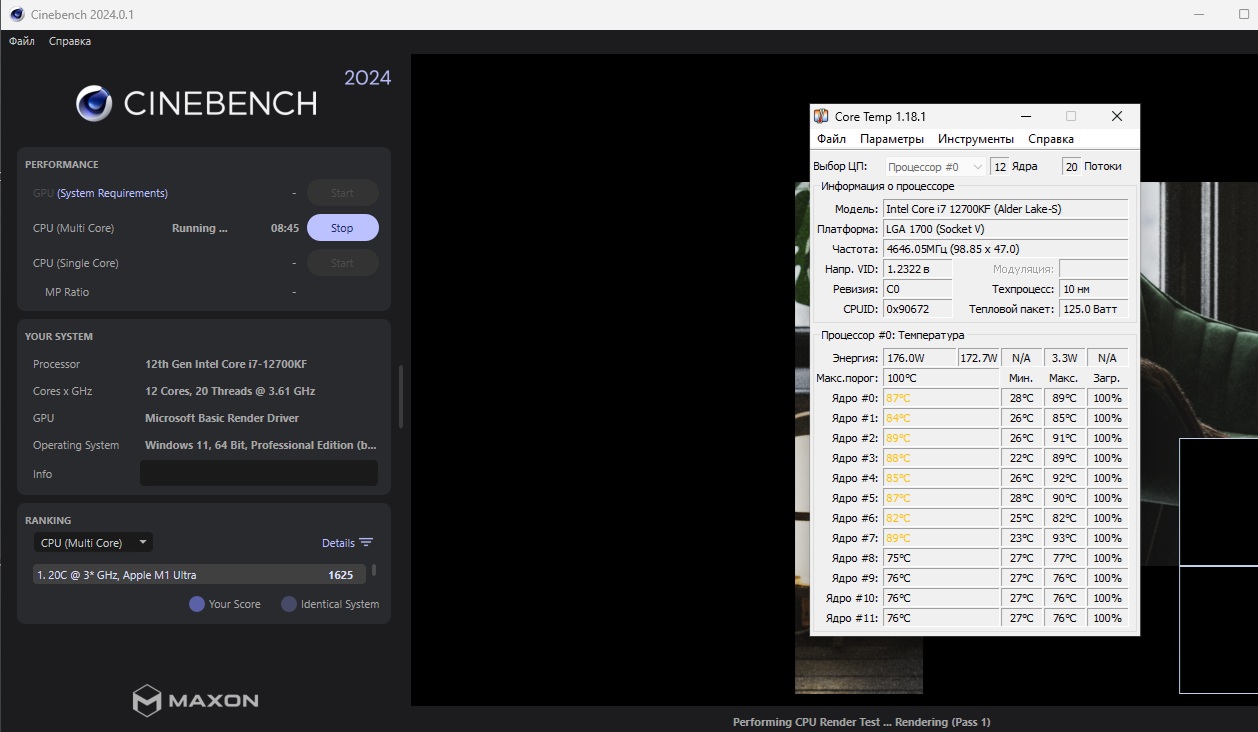This screenshot has width=1258, height=732.
Task: Click the CPUID 0x90672 value
Action: (x=917, y=309)
